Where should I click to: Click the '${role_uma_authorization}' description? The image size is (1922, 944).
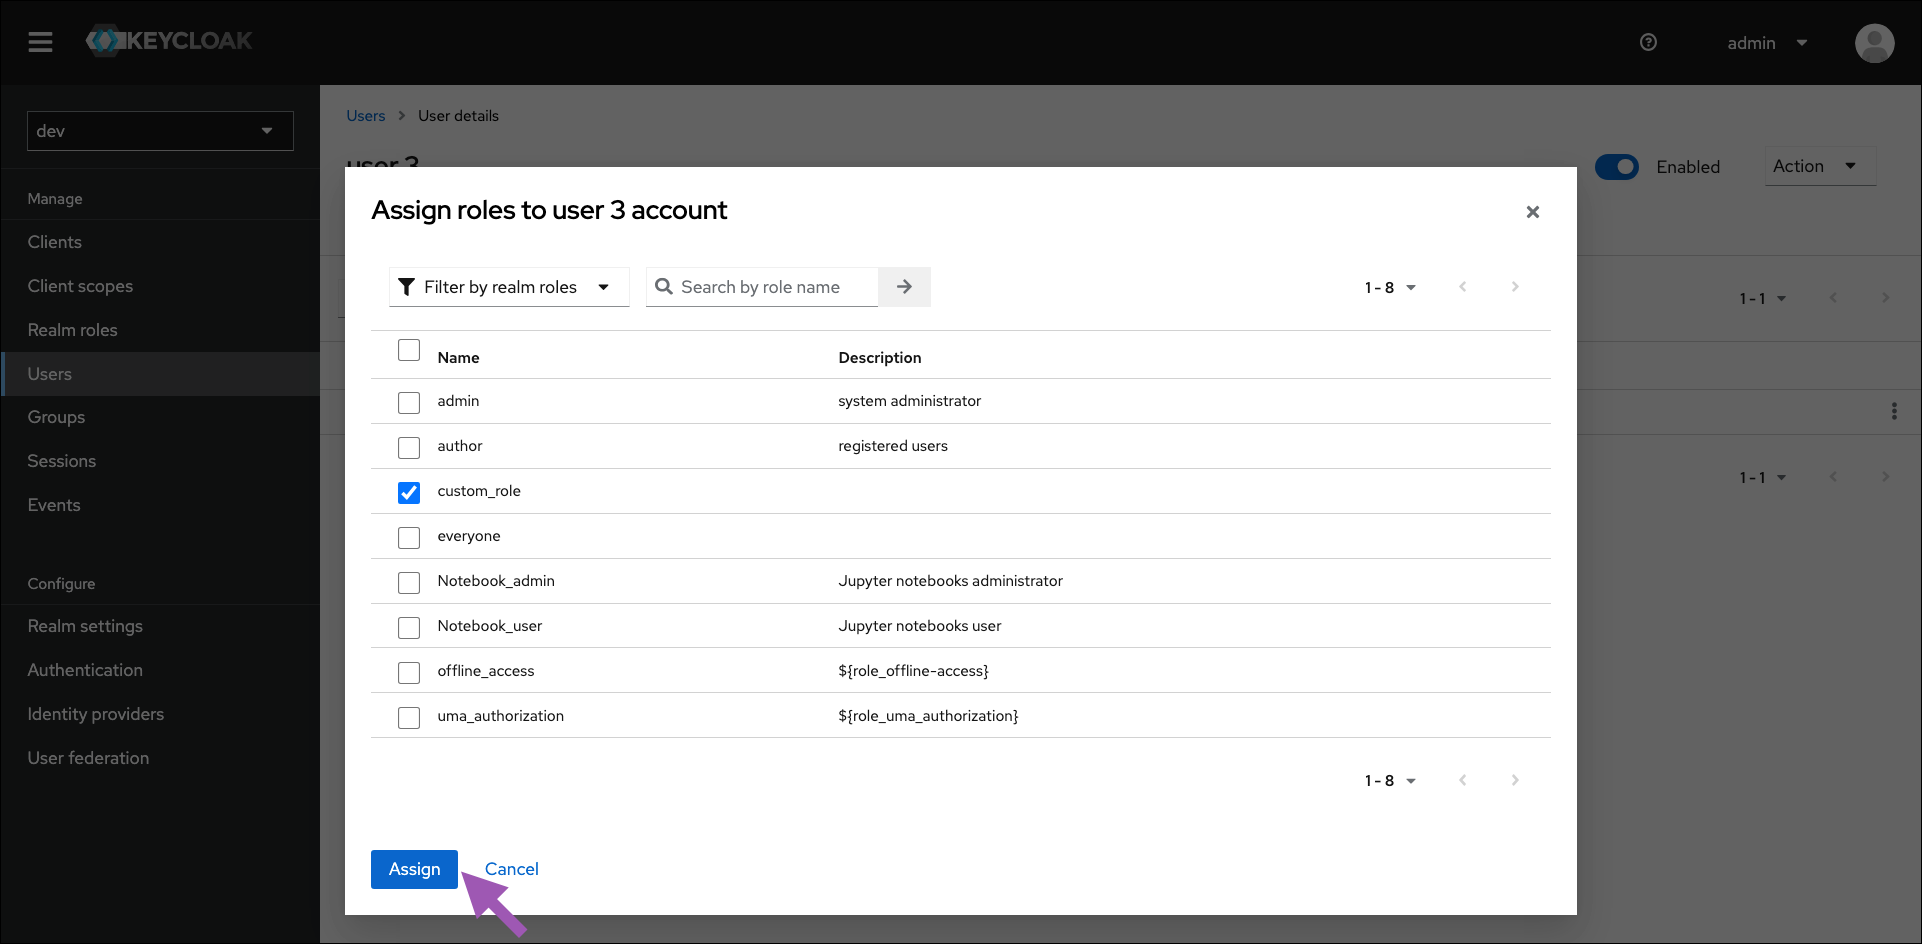pos(928,716)
